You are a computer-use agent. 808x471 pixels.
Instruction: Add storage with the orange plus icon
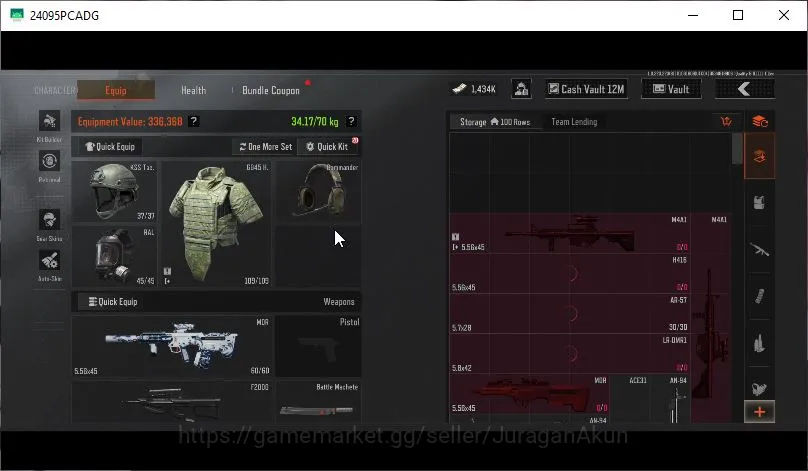point(760,412)
